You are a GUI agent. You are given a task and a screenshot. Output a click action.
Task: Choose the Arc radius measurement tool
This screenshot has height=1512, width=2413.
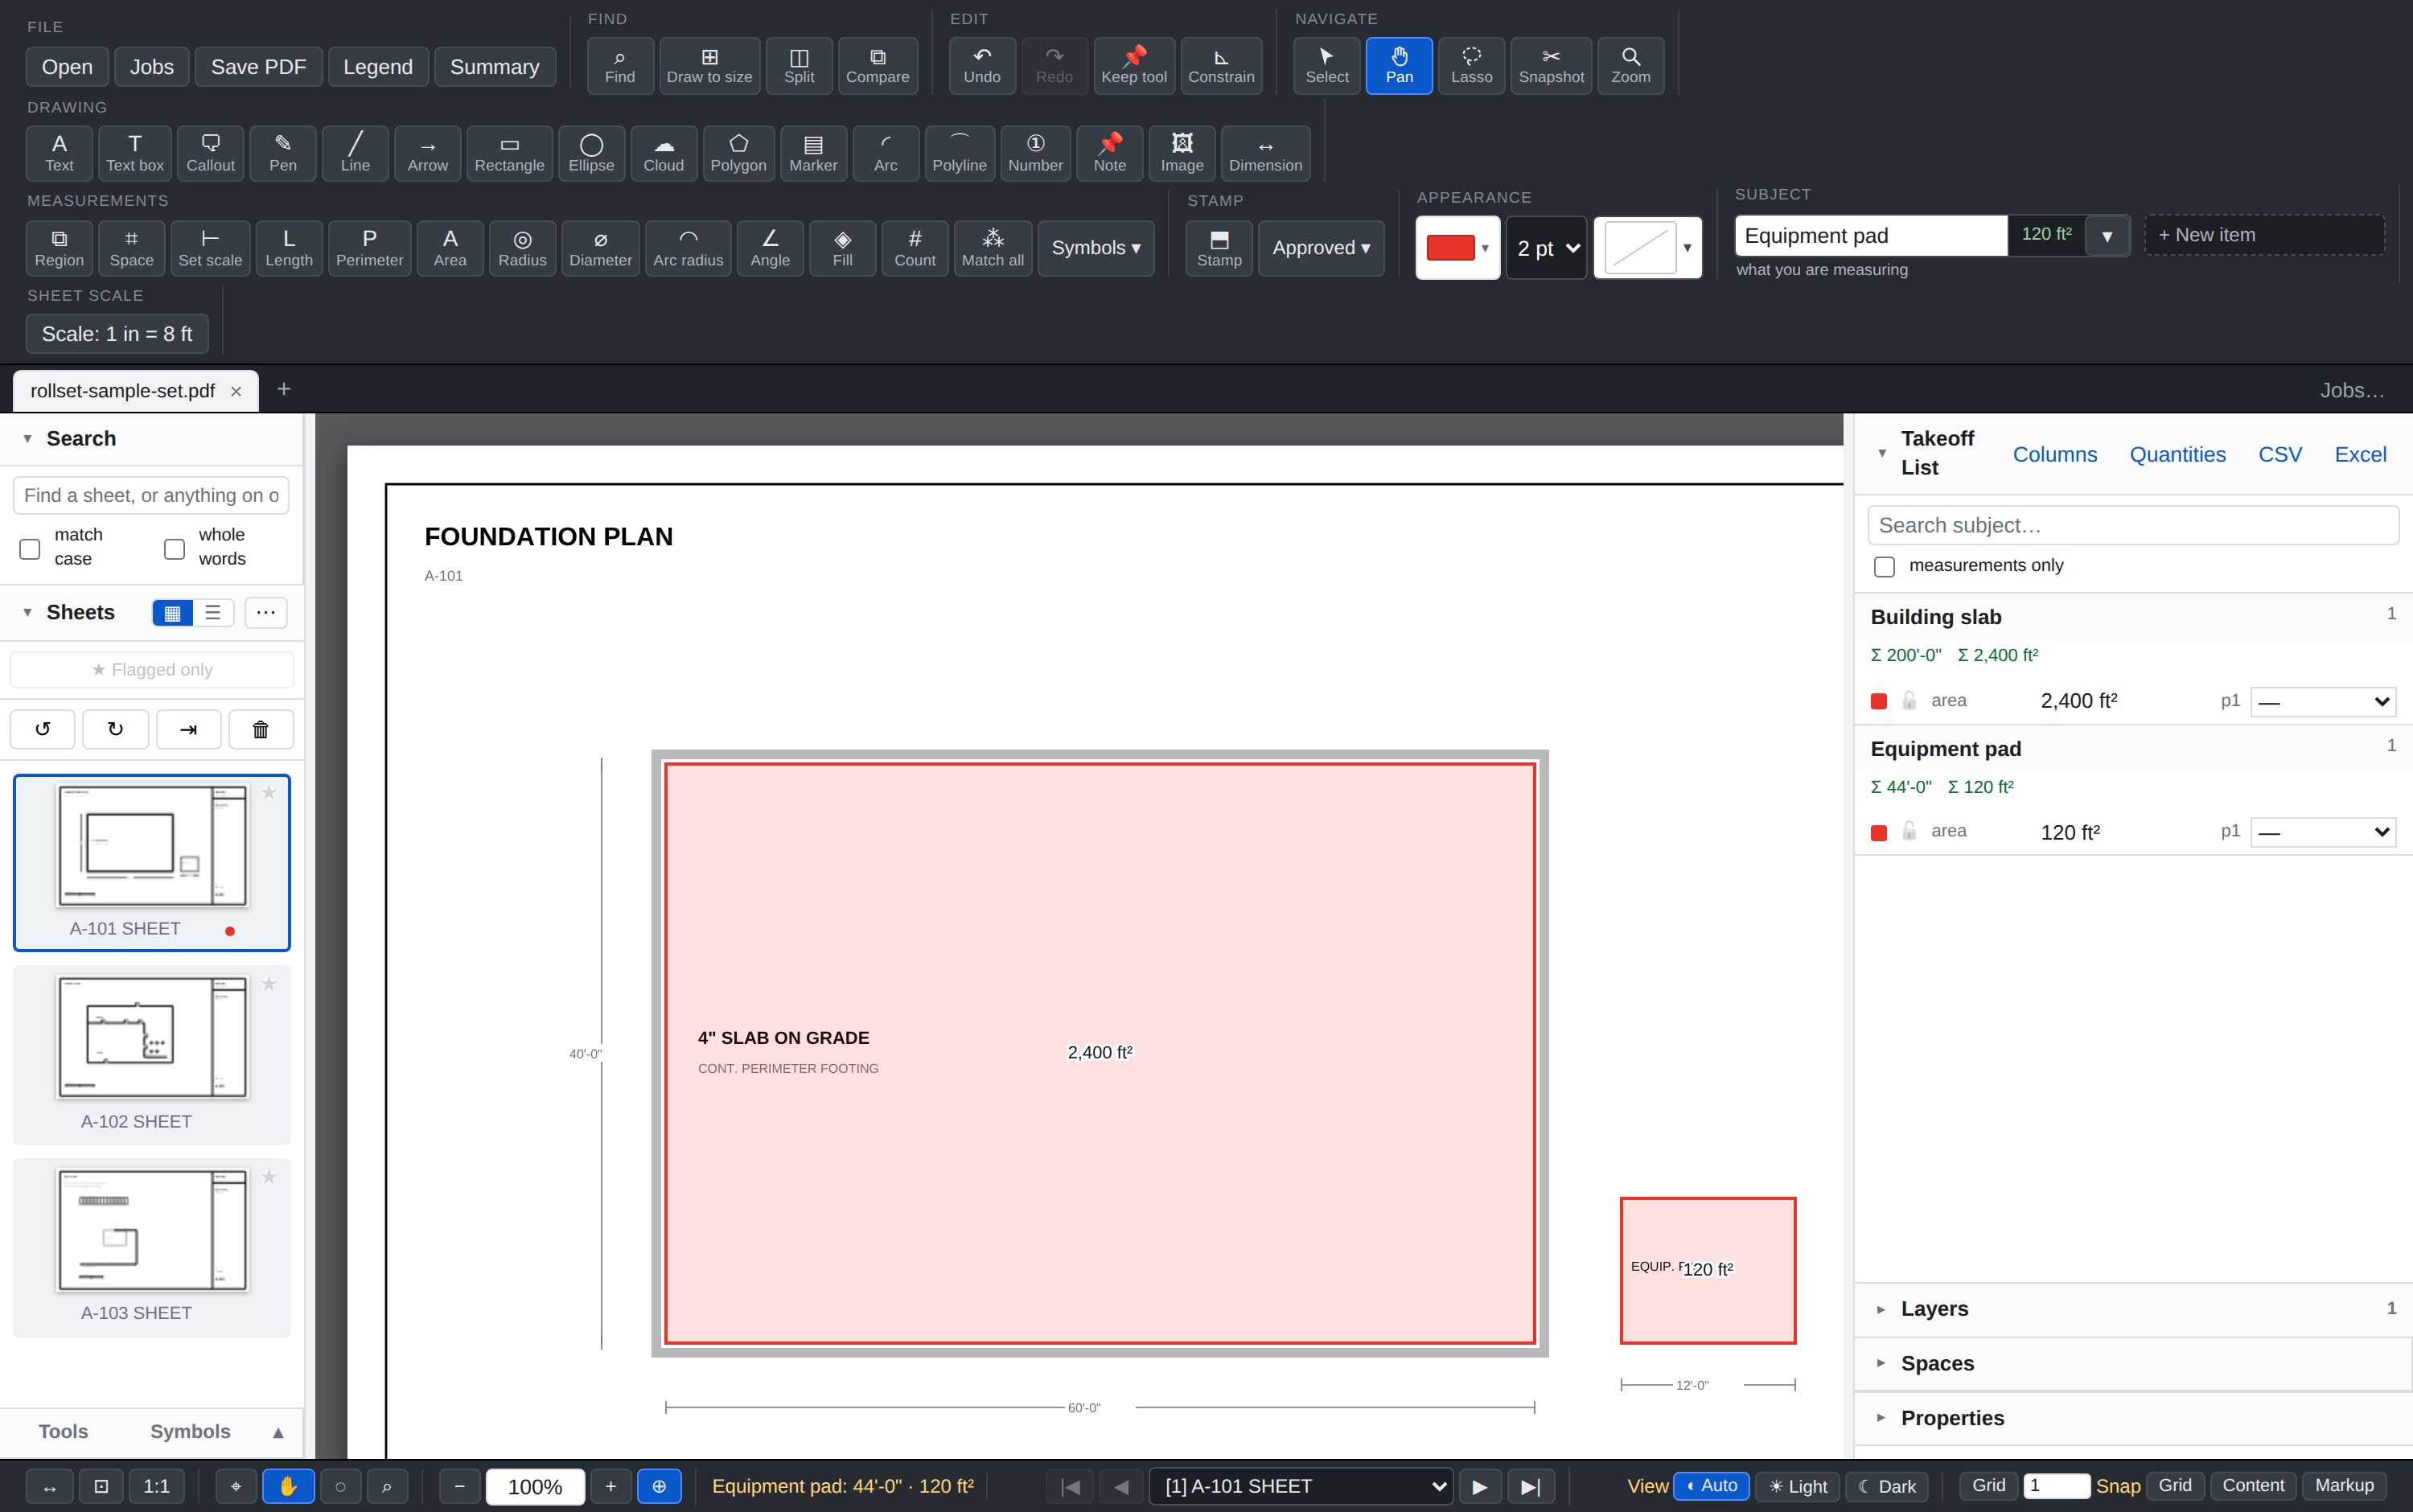(x=688, y=248)
